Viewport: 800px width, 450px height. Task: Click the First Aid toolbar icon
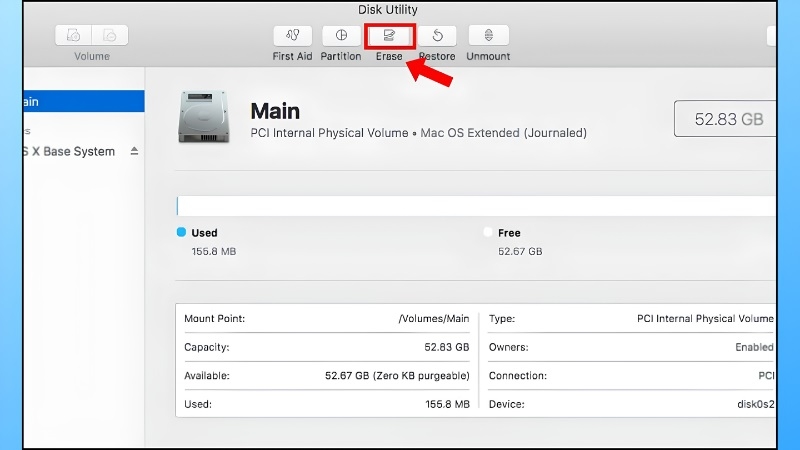point(292,35)
